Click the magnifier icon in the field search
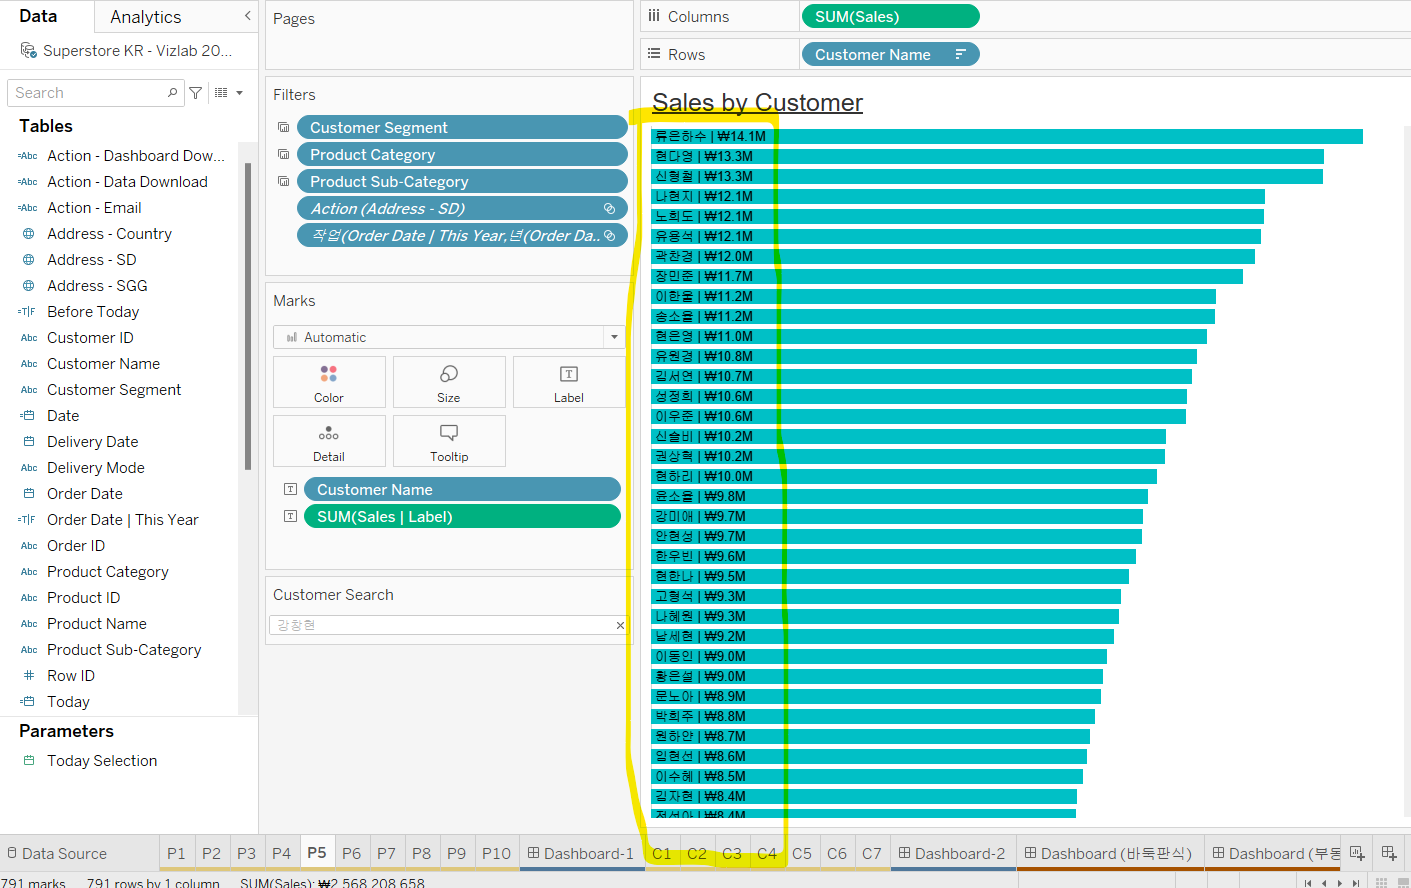The height and width of the screenshot is (888, 1411). pos(172,93)
